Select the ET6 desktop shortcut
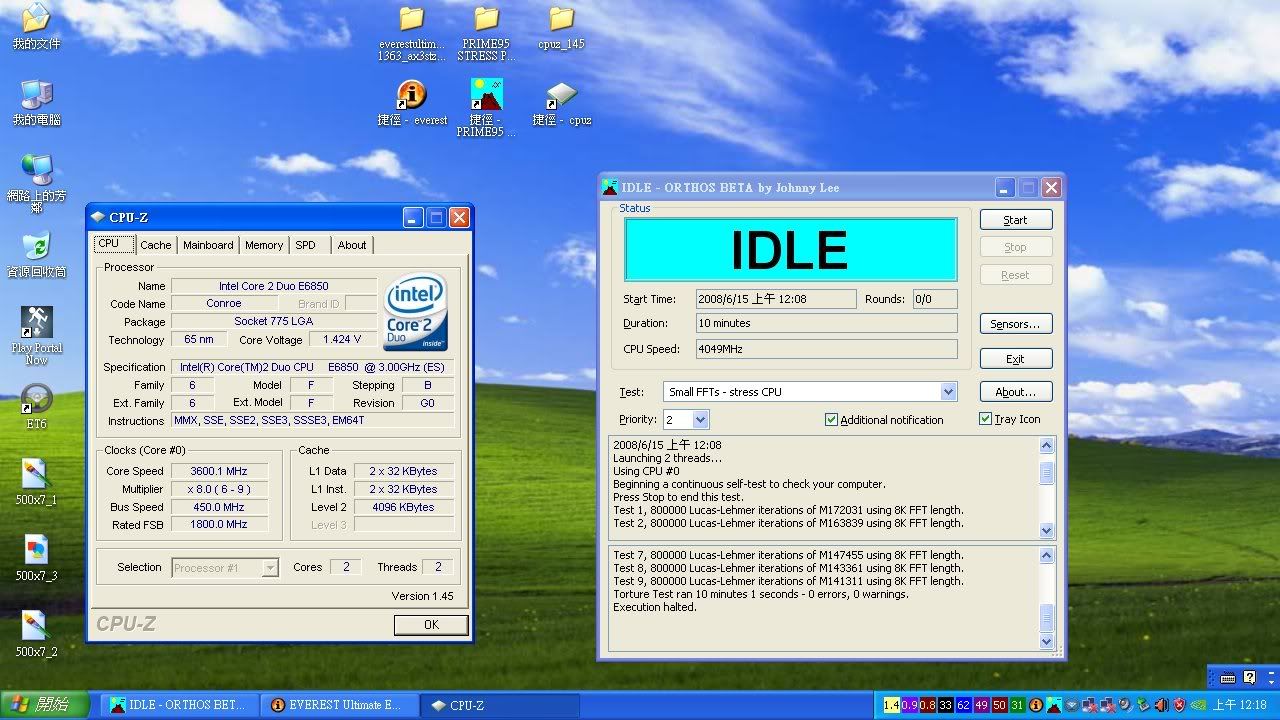This screenshot has width=1280, height=720. click(x=36, y=405)
